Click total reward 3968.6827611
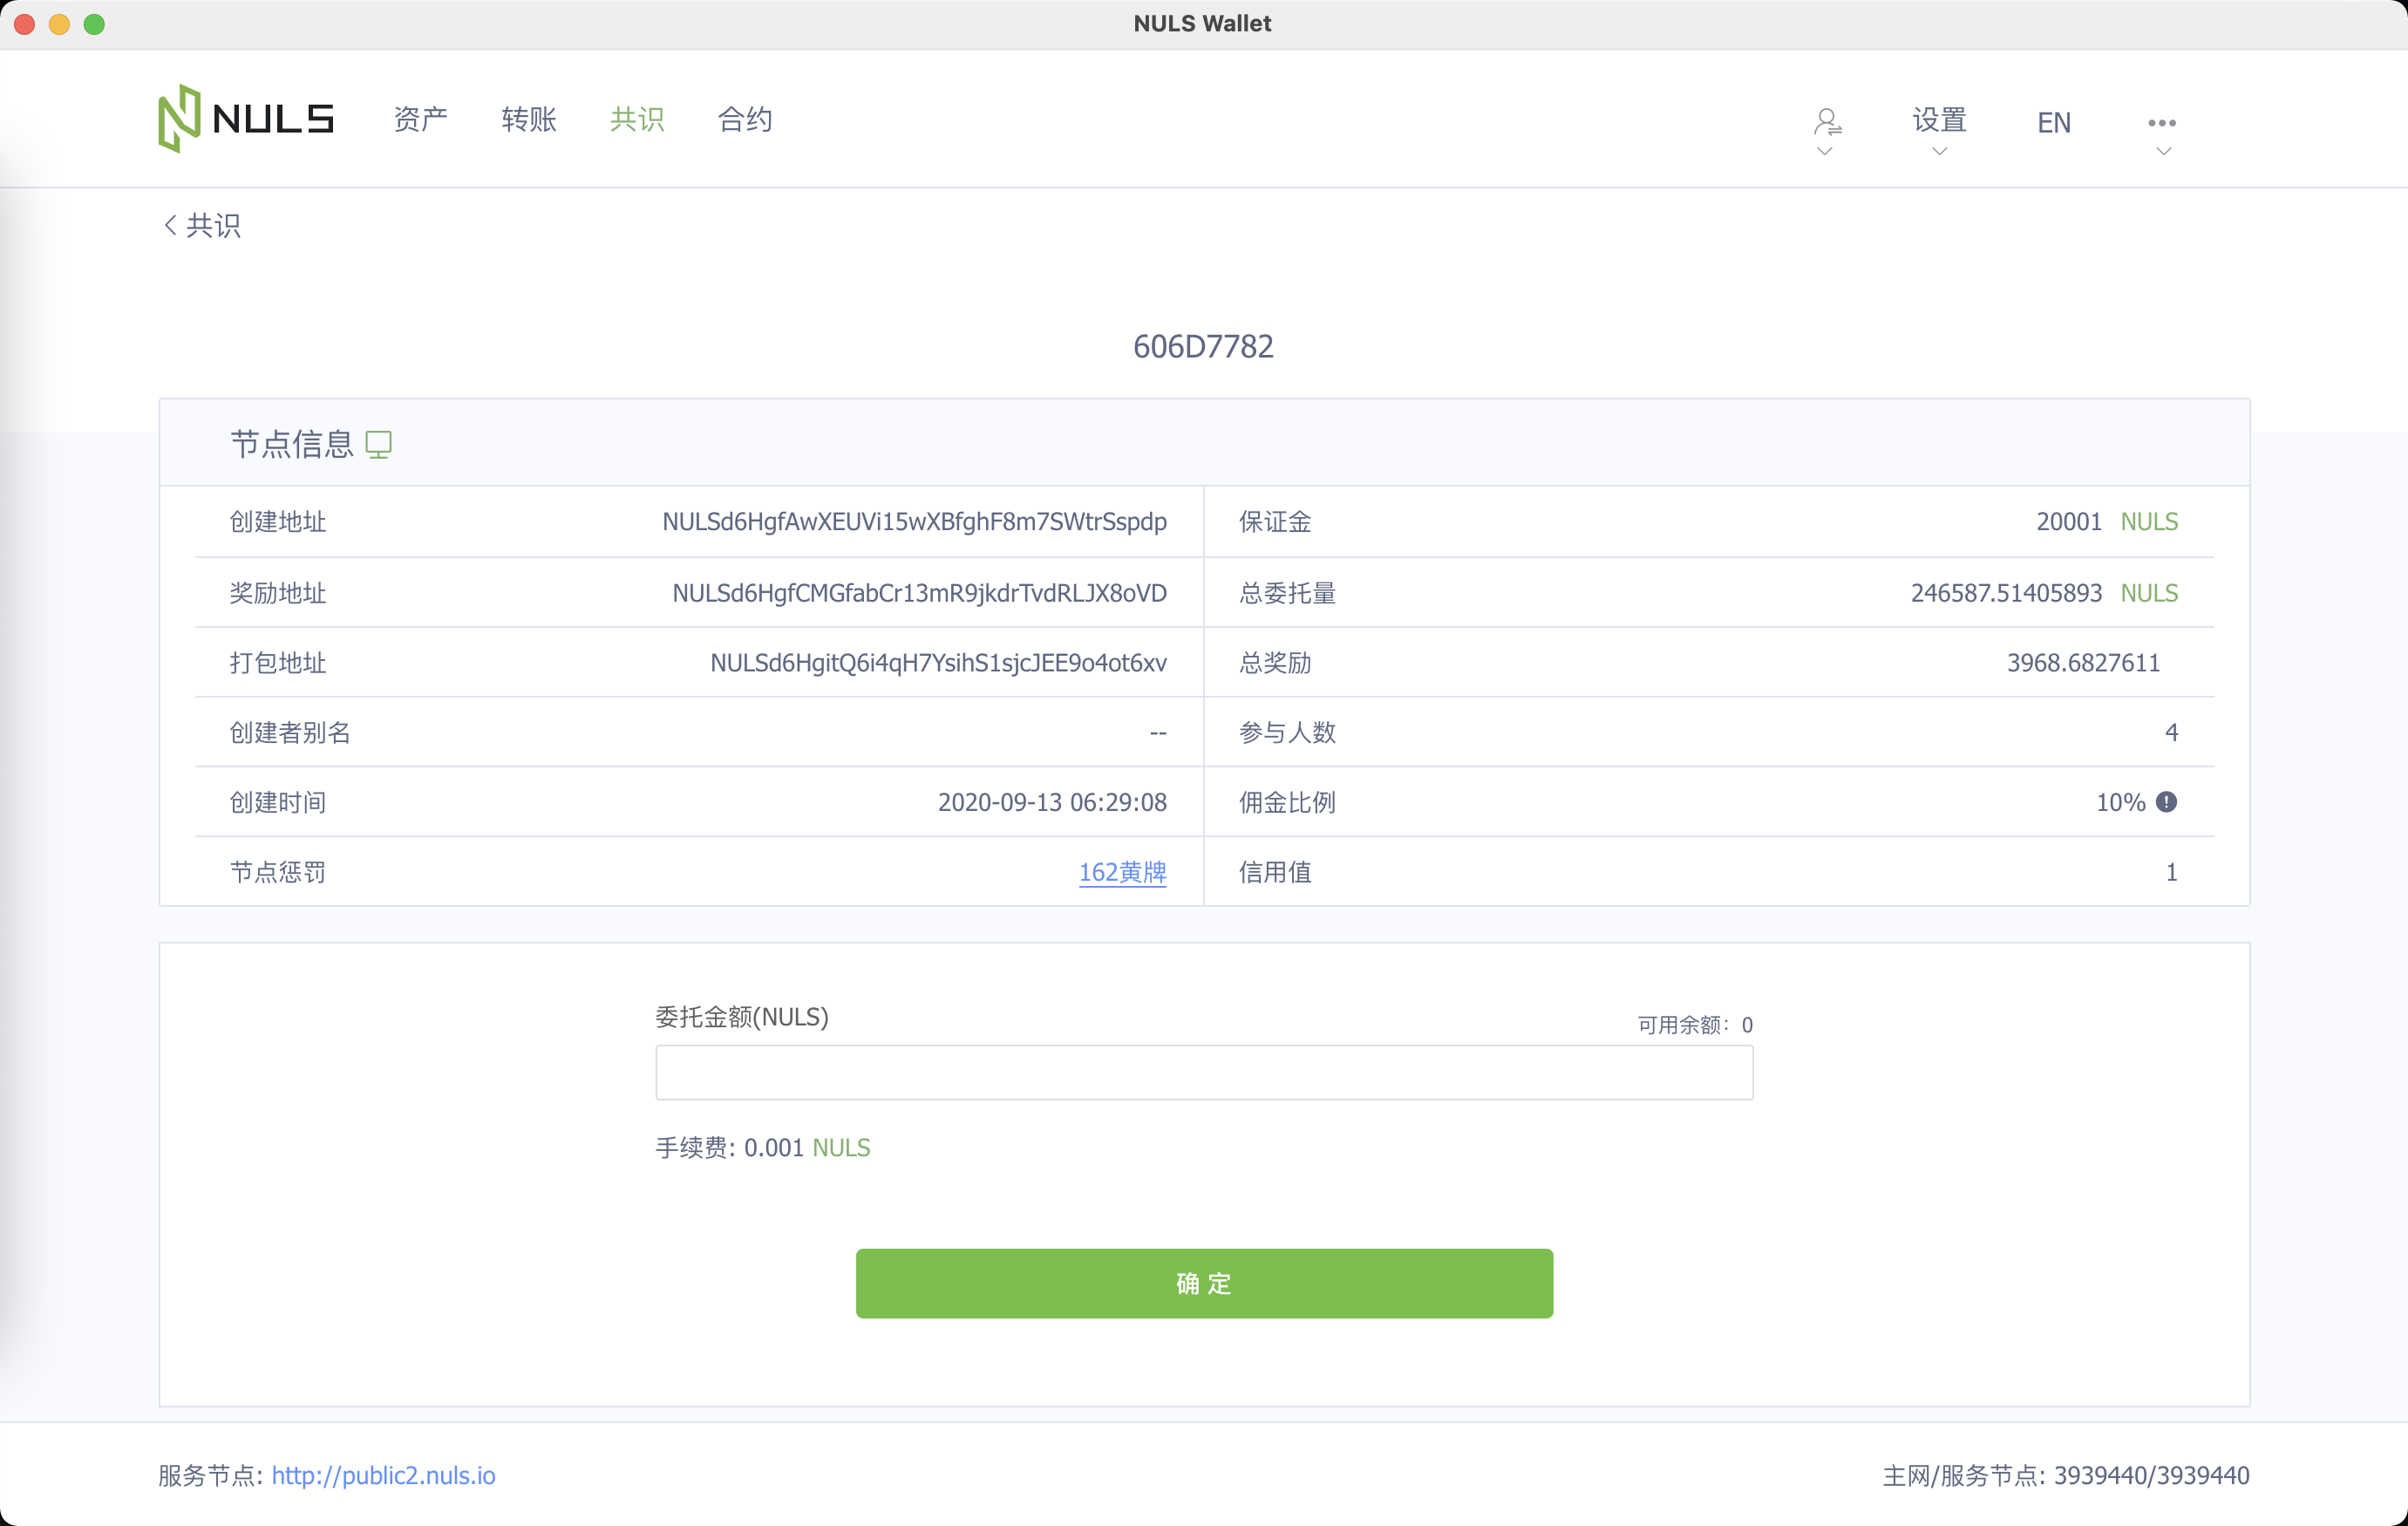 pos(2083,663)
